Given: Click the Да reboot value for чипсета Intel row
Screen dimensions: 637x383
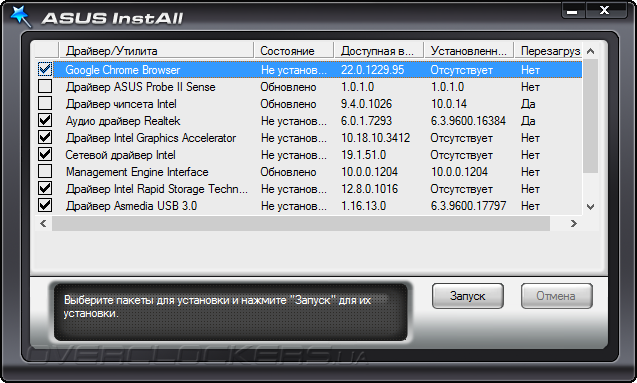Looking at the screenshot, I should (528, 104).
